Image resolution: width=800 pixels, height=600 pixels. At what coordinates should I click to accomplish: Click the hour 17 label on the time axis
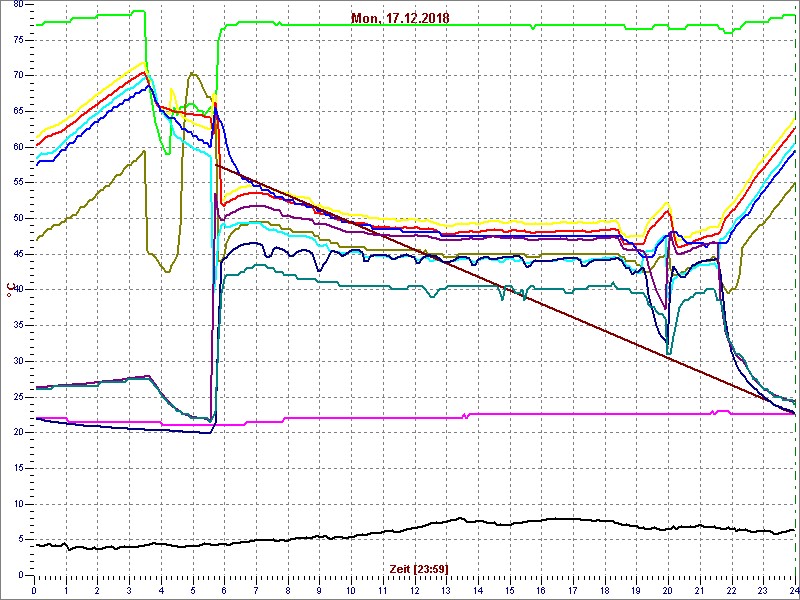(573, 589)
